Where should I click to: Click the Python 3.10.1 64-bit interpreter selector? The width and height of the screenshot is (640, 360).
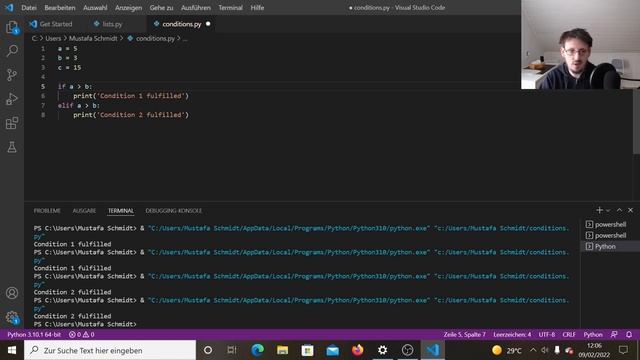[34, 334]
